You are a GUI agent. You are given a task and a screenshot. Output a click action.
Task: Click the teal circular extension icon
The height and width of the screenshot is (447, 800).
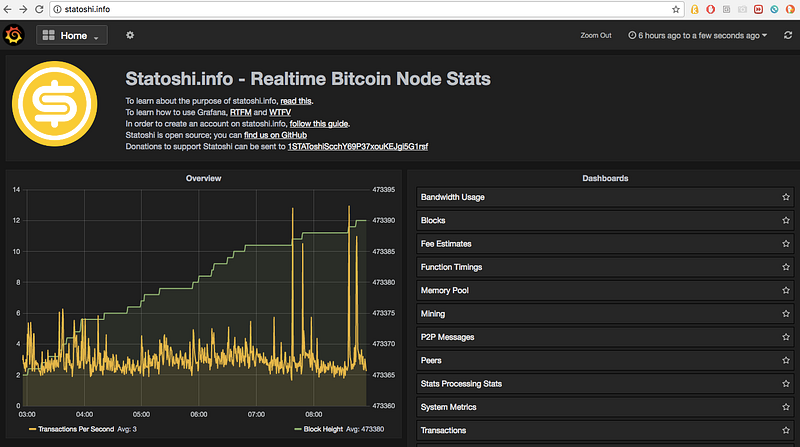coord(774,9)
